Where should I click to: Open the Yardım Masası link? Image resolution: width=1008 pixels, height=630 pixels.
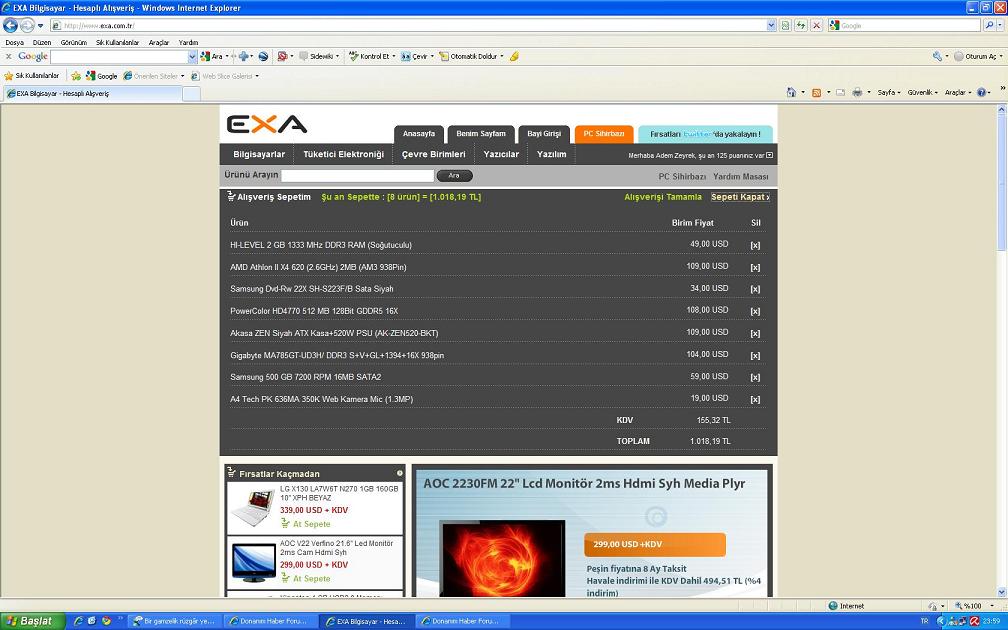(x=741, y=176)
